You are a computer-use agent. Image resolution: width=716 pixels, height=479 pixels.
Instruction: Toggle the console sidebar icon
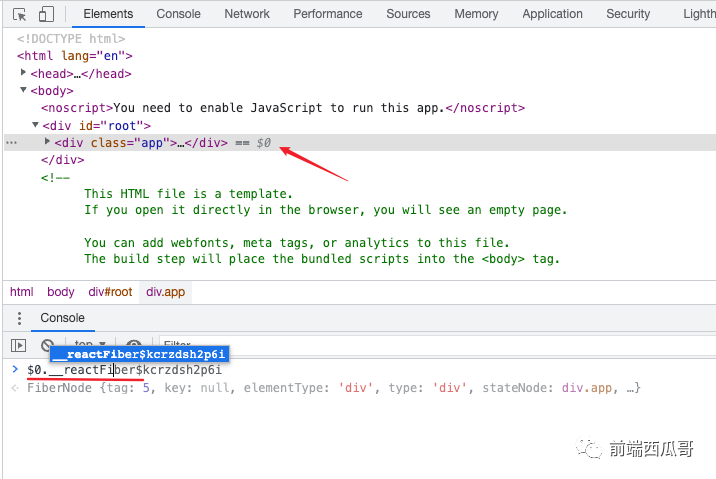tap(18, 346)
